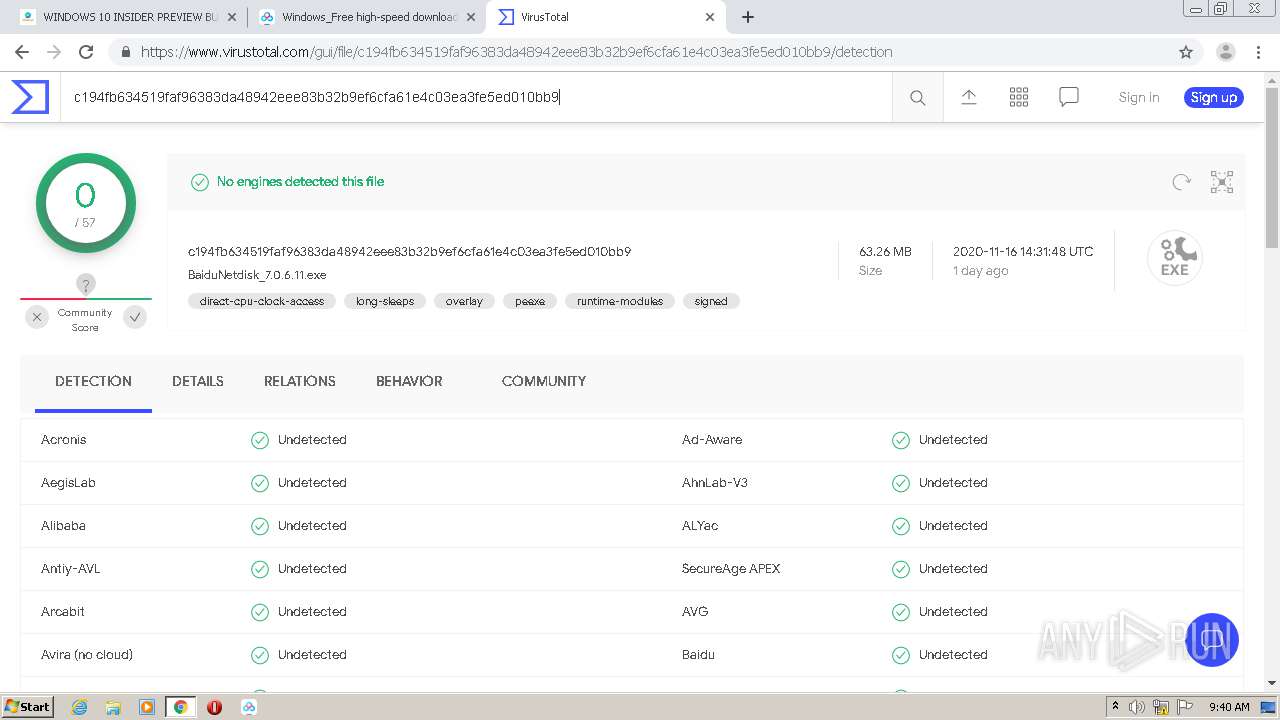The image size is (1280, 720).
Task: Click the direct-cpu-clock-access tag
Action: pos(262,301)
